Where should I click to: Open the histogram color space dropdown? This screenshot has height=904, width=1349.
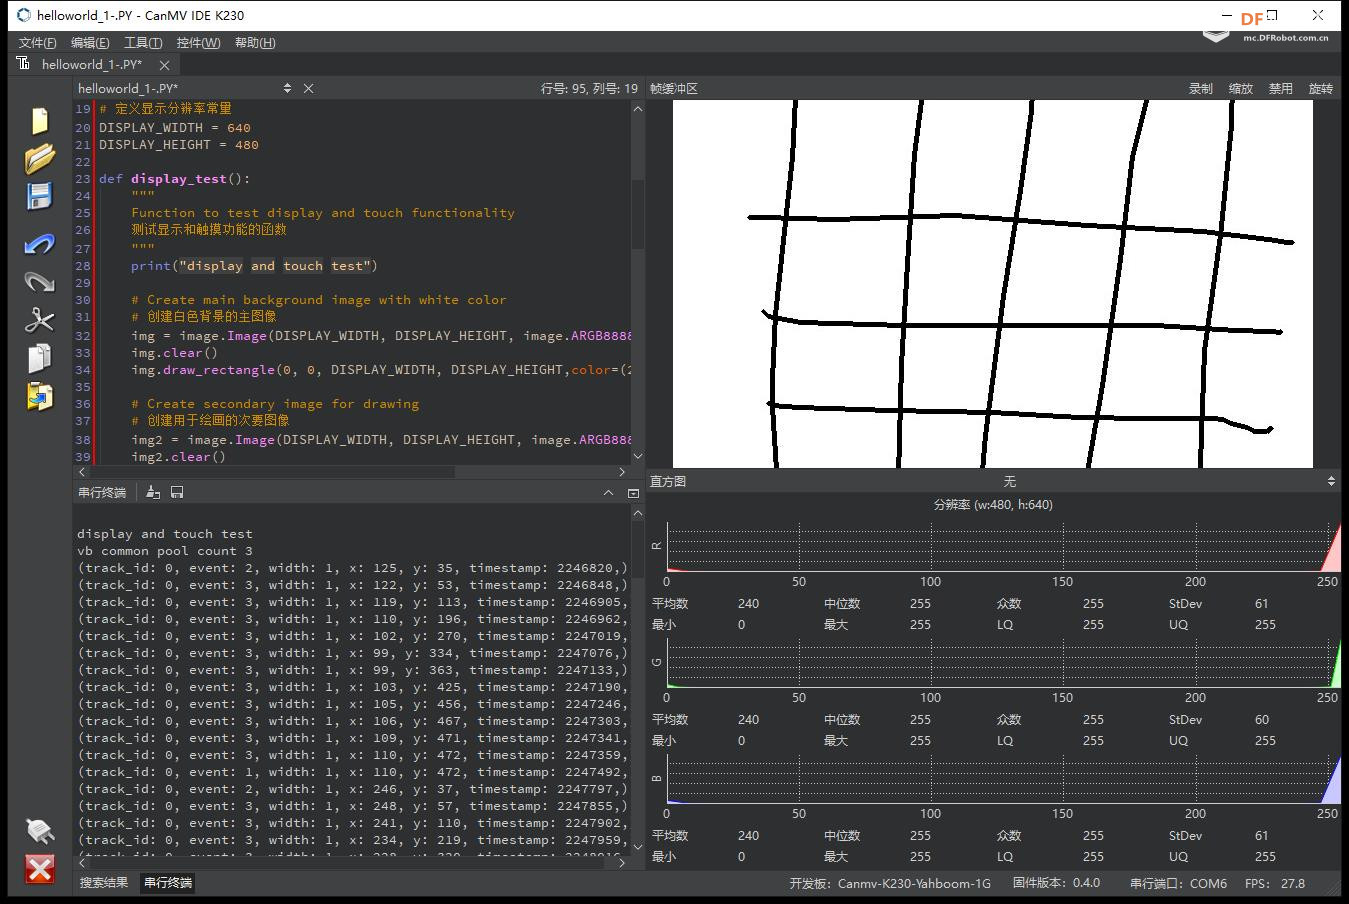click(x=1010, y=481)
